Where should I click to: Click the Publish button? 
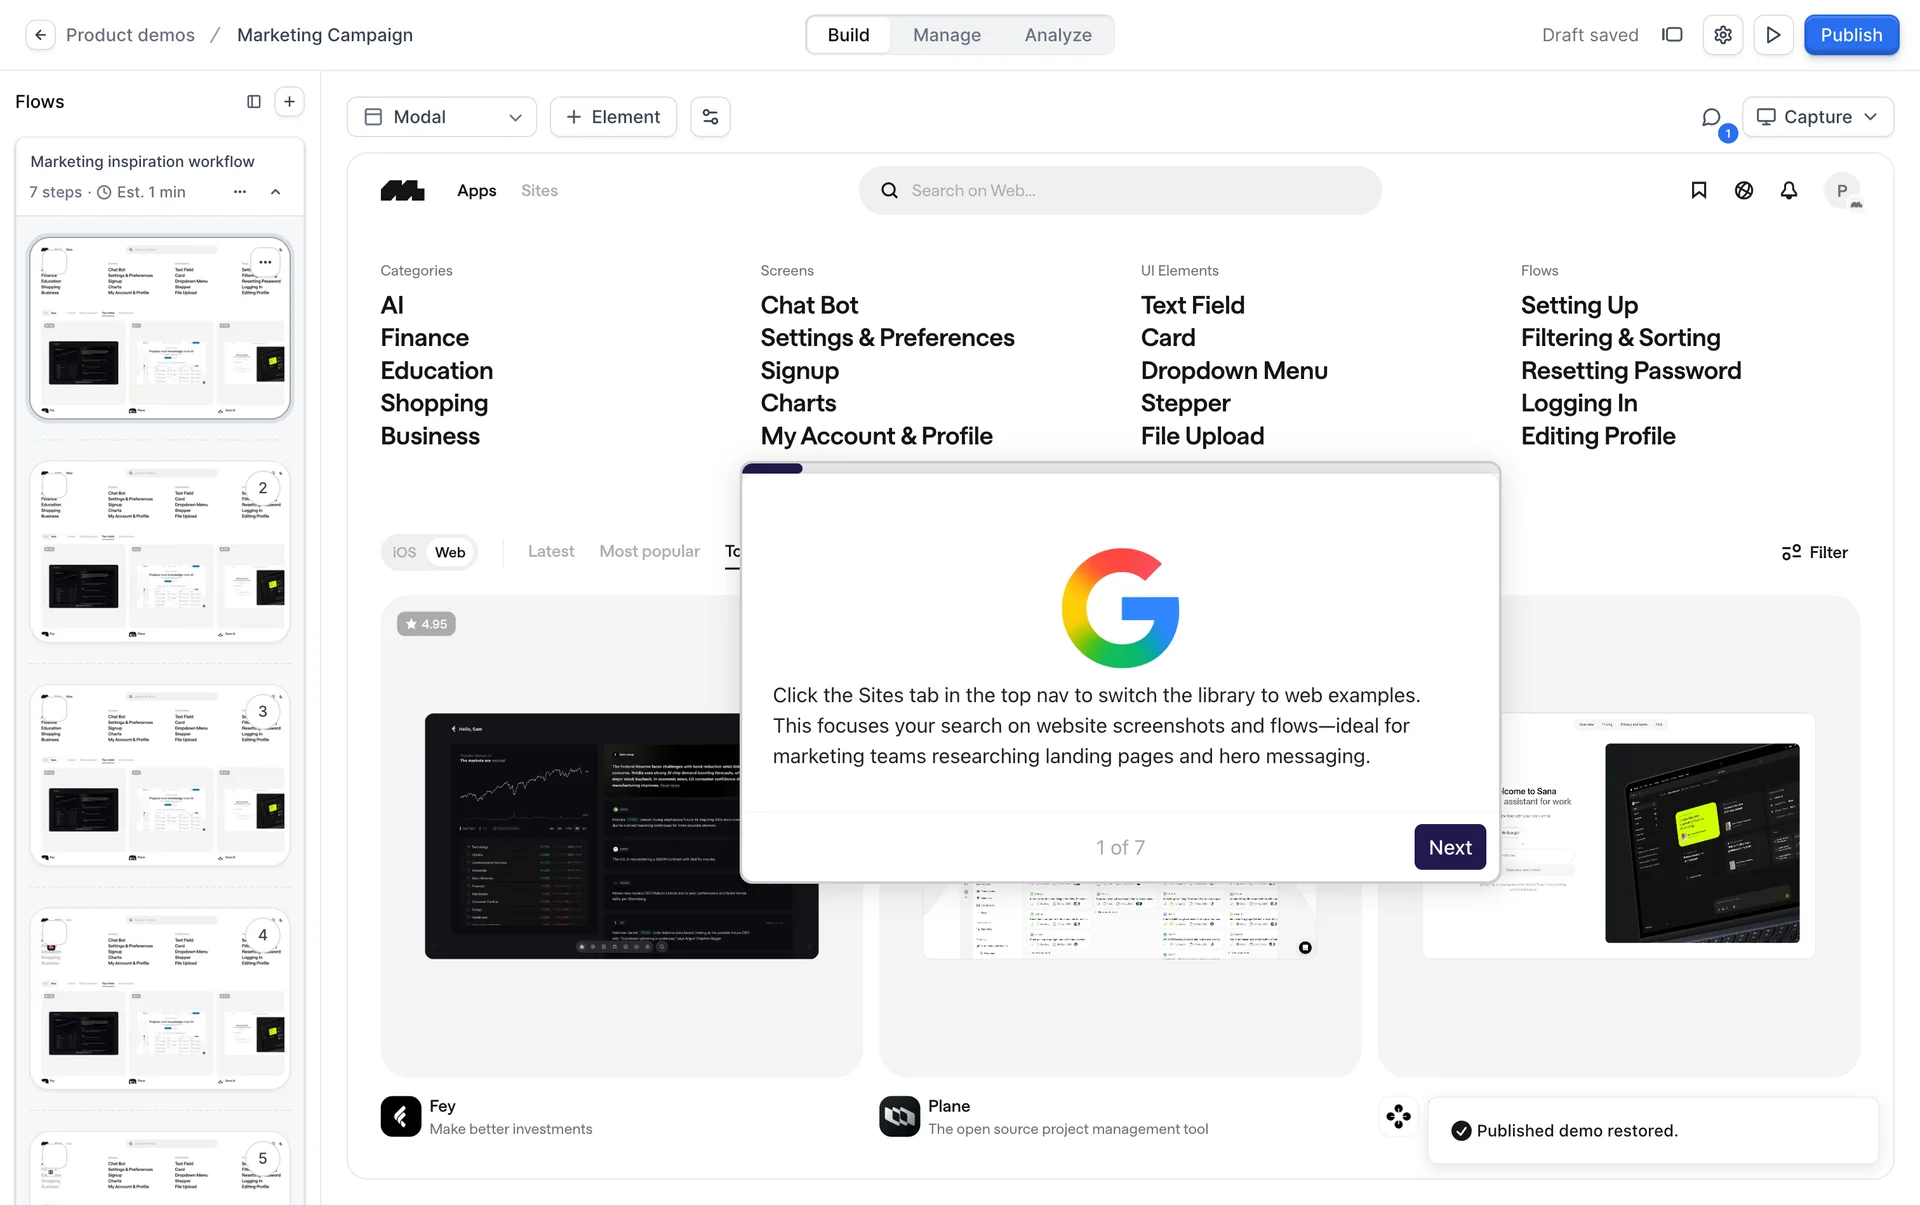[1850, 35]
